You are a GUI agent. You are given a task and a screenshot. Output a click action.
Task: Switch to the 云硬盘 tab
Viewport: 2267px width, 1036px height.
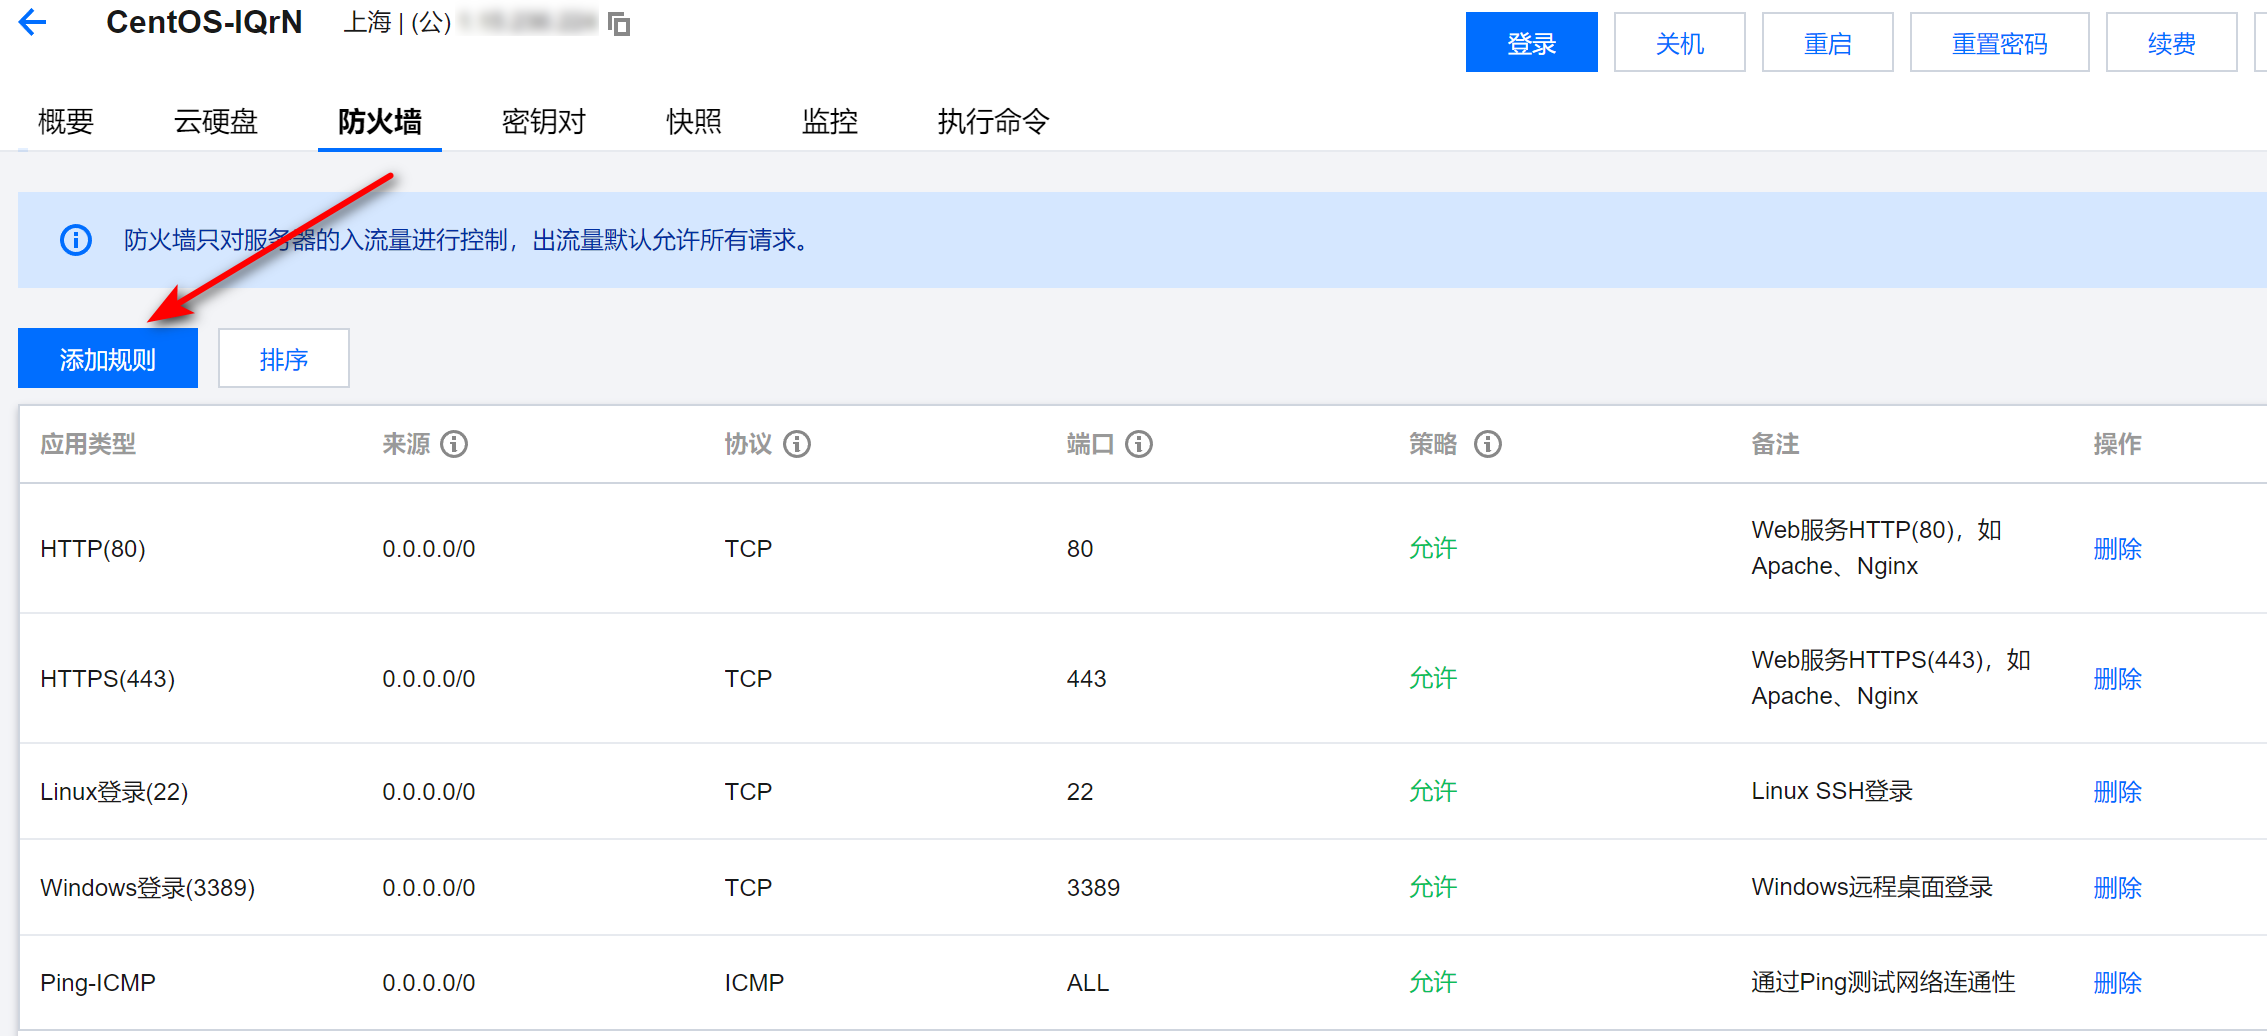click(216, 122)
